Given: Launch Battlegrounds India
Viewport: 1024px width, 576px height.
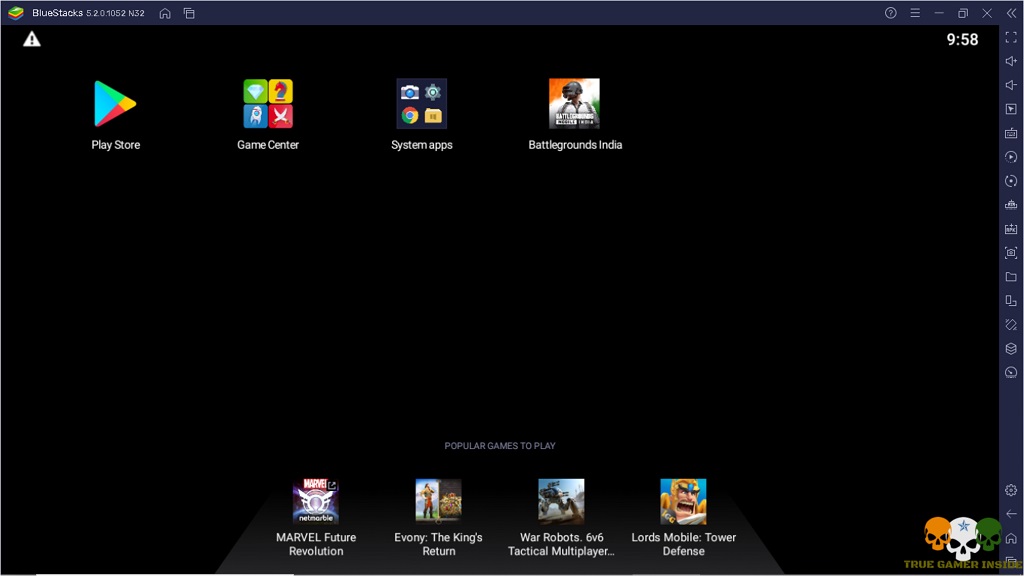Looking at the screenshot, I should click(x=574, y=101).
